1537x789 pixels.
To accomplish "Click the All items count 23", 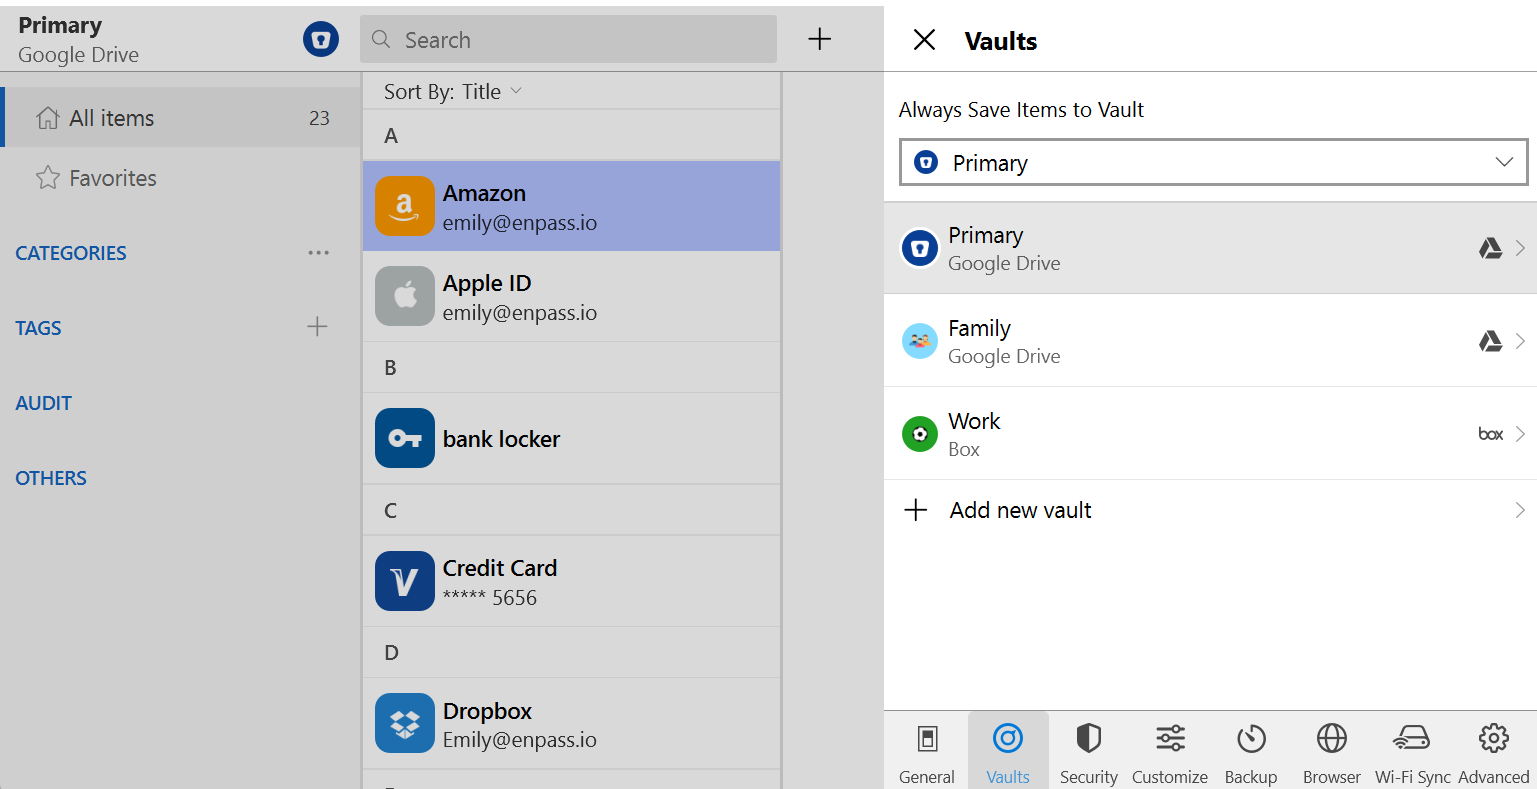I will pyautogui.click(x=319, y=118).
